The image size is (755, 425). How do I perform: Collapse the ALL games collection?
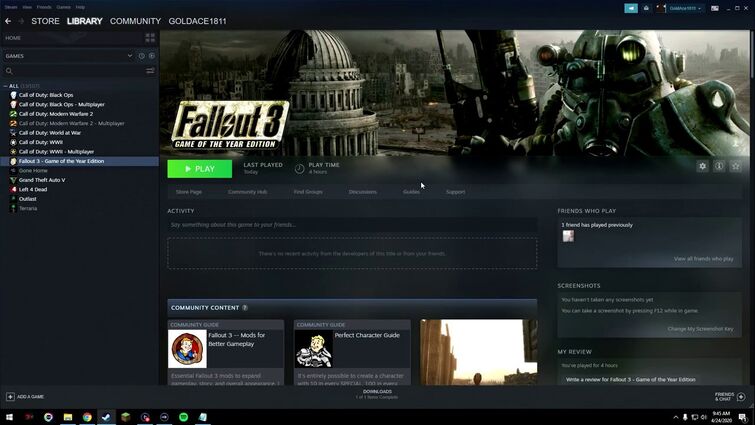pos(5,86)
